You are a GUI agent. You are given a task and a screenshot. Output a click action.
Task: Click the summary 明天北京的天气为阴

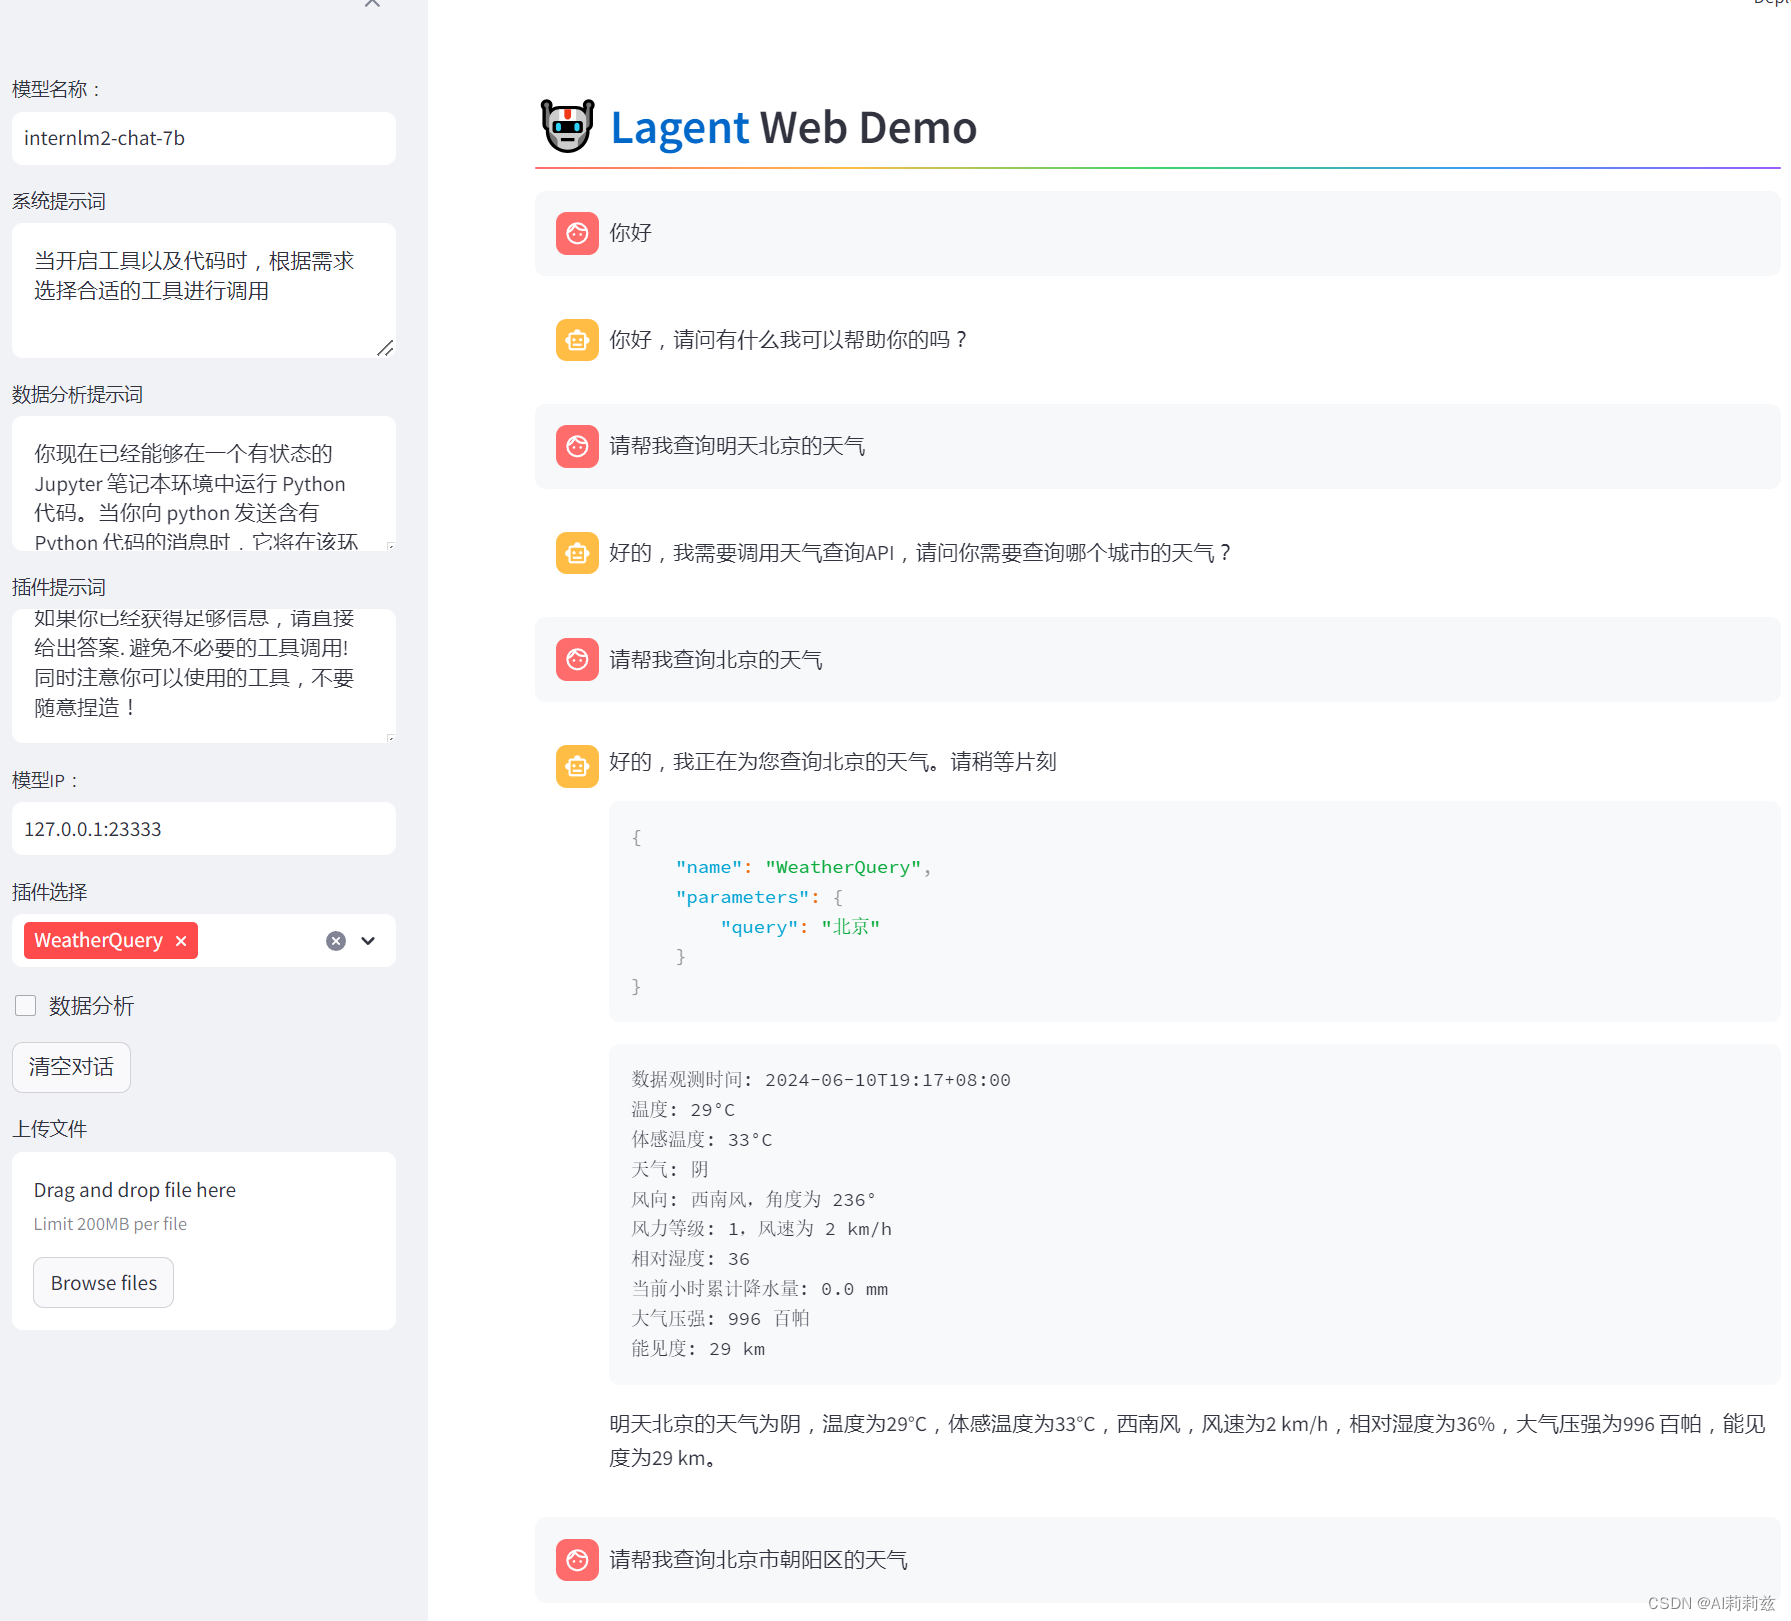pyautogui.click(x=1187, y=1441)
